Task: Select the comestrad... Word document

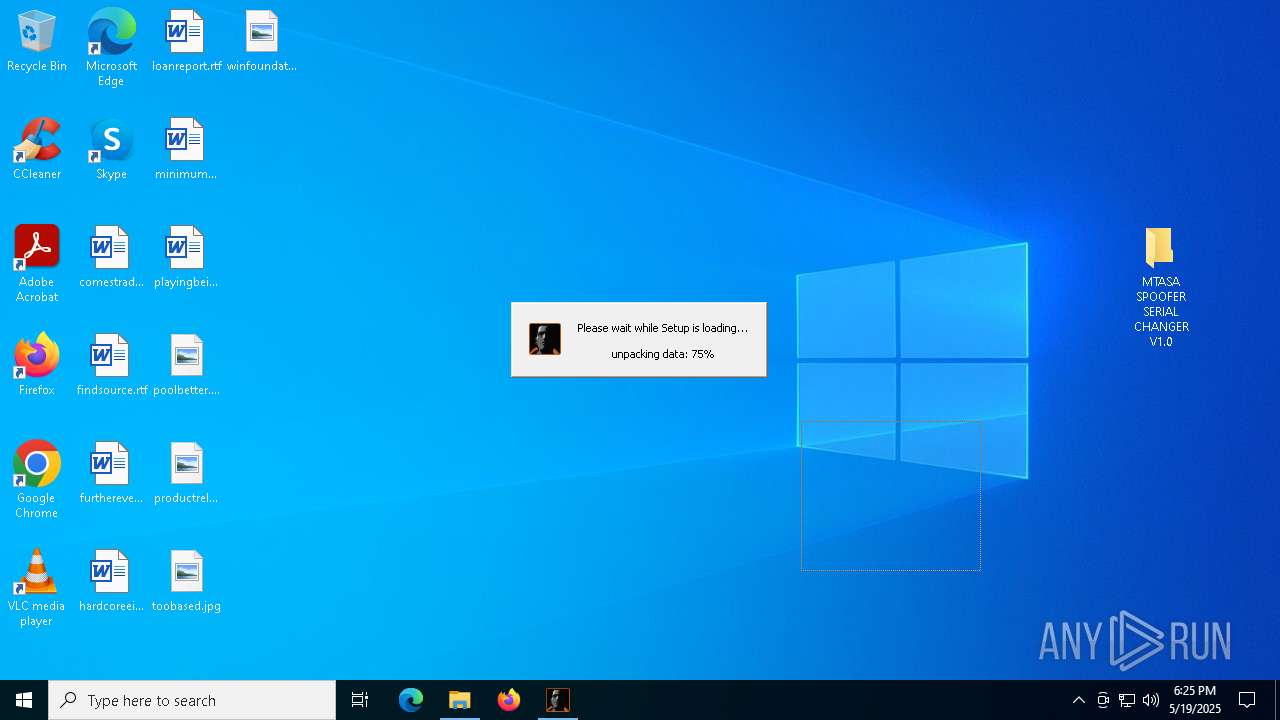Action: click(111, 257)
